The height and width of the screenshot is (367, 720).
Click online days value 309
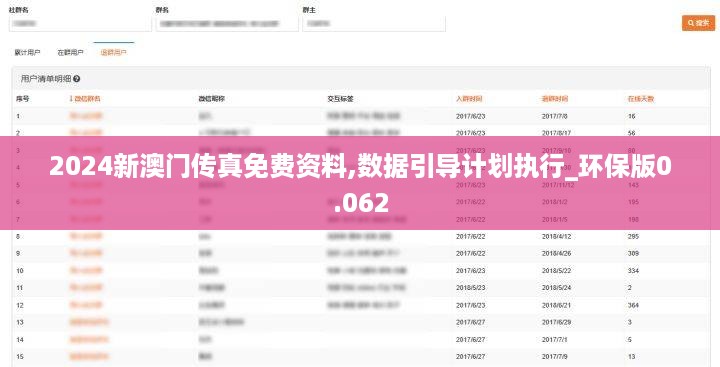click(x=633, y=254)
